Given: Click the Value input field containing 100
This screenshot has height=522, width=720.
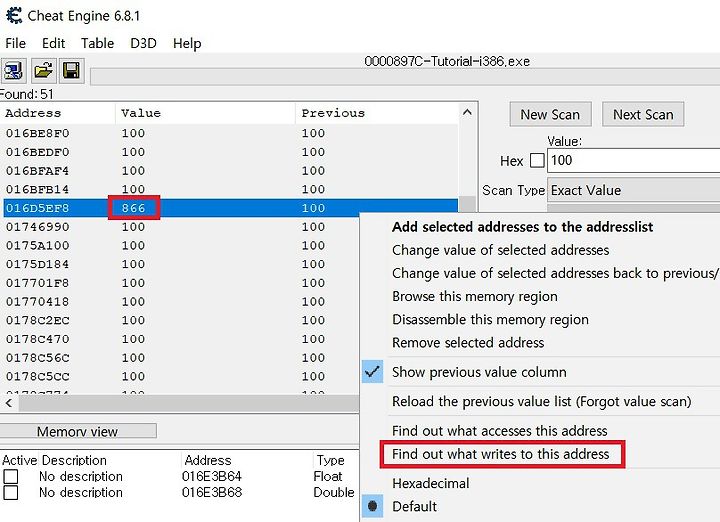Looking at the screenshot, I should click(634, 160).
